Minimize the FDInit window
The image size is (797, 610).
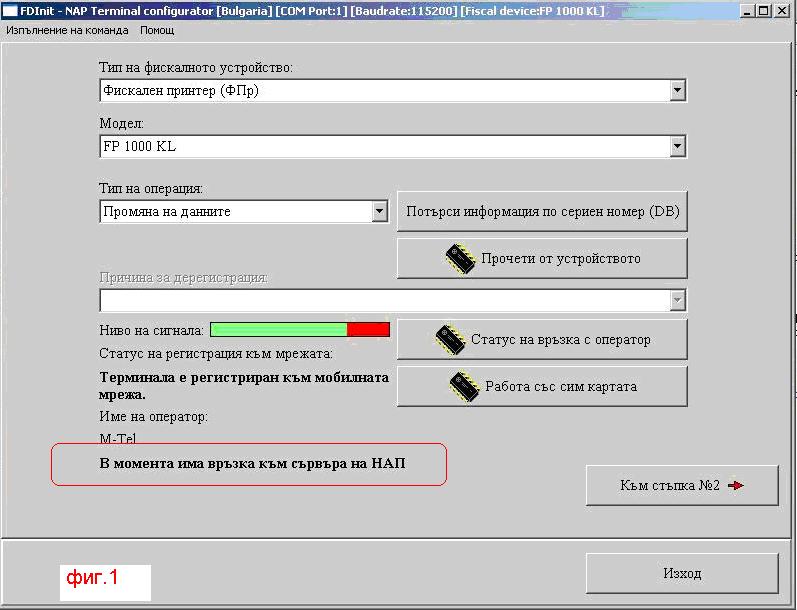tap(747, 10)
